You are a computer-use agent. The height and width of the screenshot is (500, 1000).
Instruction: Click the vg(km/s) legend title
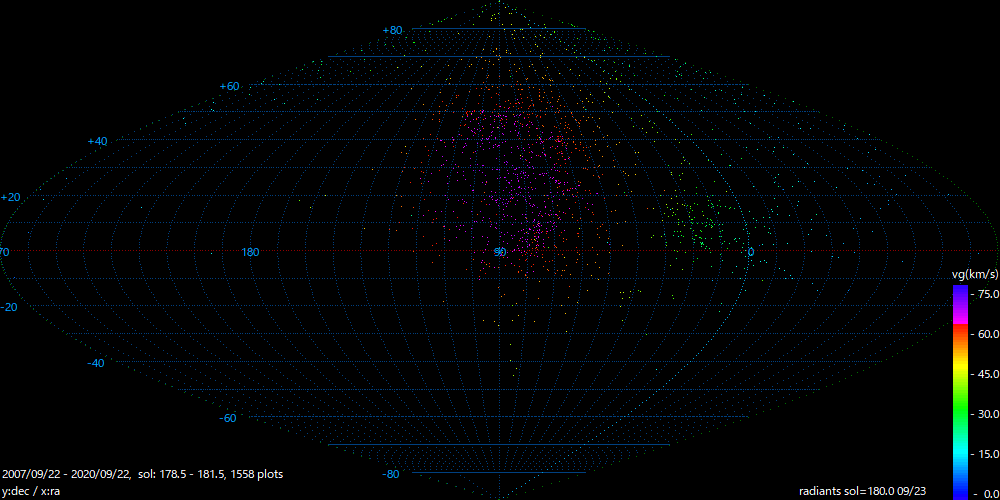(x=973, y=275)
